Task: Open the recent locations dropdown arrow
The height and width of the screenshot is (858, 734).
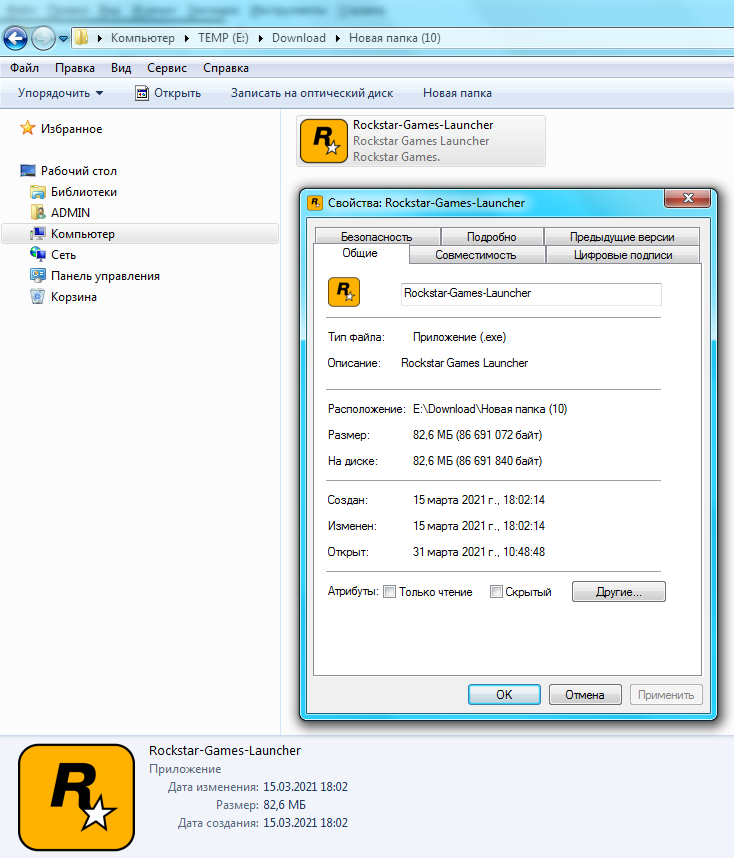Action: (x=63, y=39)
